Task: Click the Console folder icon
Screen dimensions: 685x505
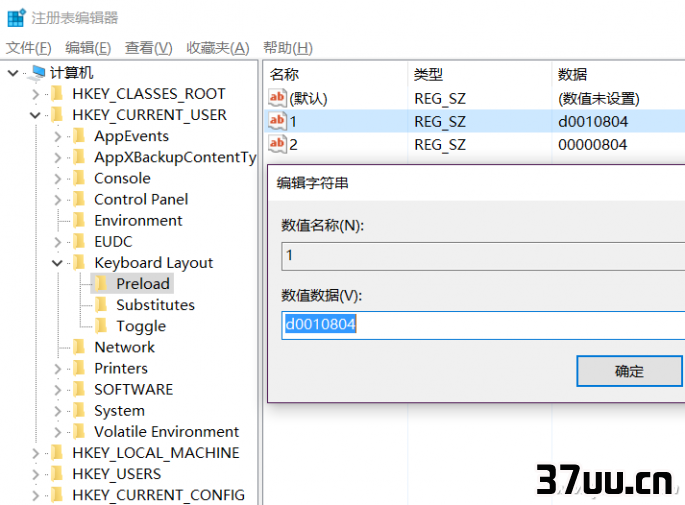Action: [79, 178]
